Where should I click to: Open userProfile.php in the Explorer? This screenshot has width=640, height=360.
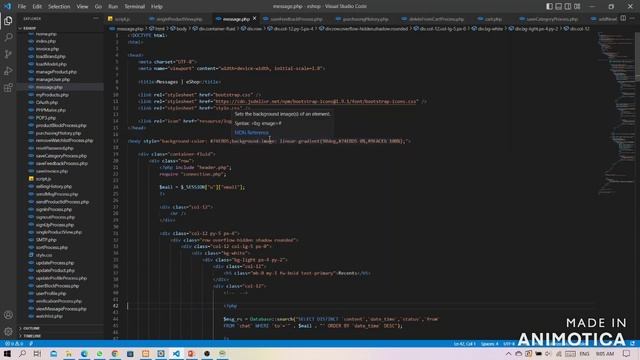point(51,293)
